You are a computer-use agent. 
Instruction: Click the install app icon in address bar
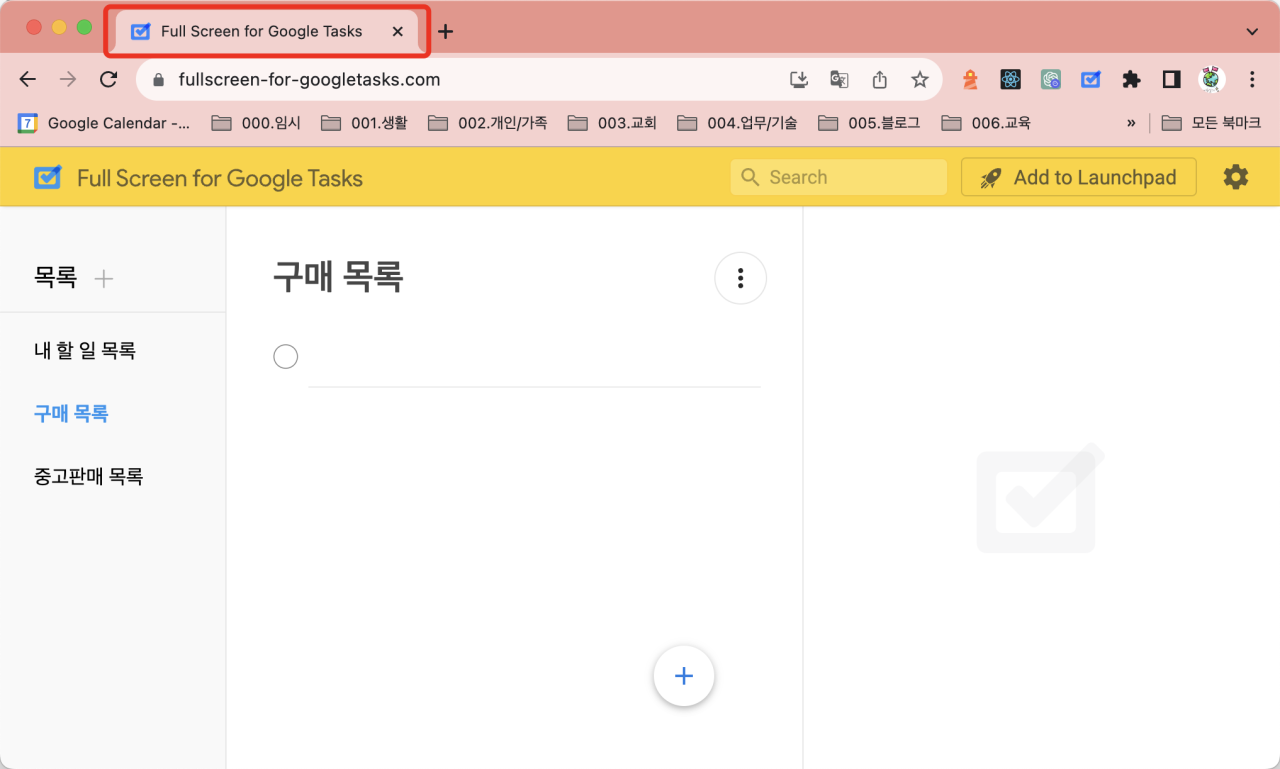pyautogui.click(x=798, y=80)
